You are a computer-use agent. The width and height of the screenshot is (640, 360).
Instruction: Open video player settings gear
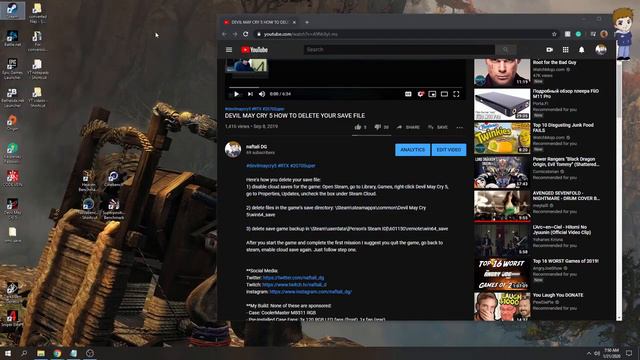[420, 94]
